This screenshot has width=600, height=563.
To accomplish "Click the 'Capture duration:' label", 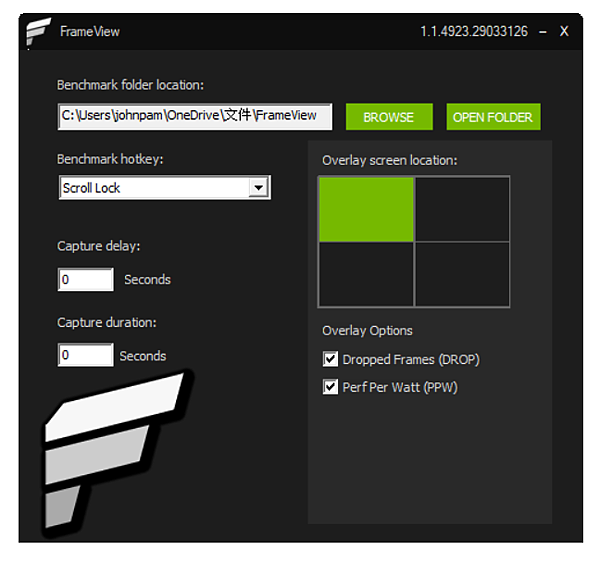I will pos(107,323).
